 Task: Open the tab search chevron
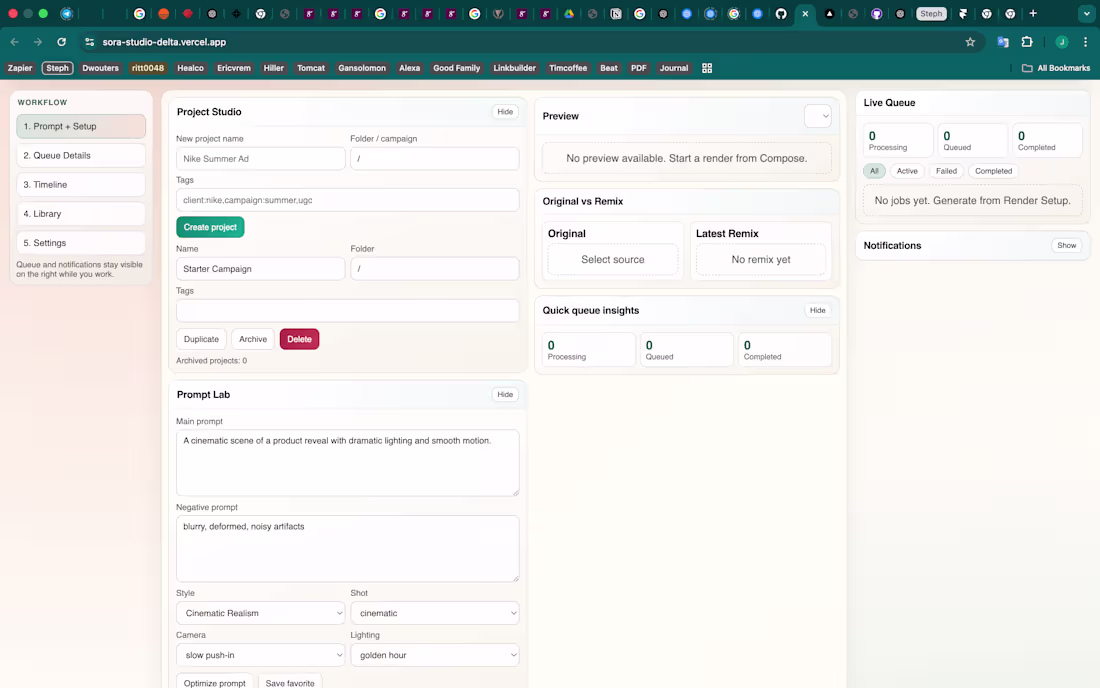tap(1087, 13)
